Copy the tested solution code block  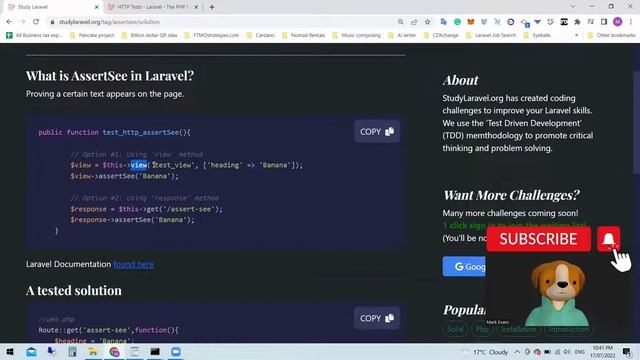point(377,318)
